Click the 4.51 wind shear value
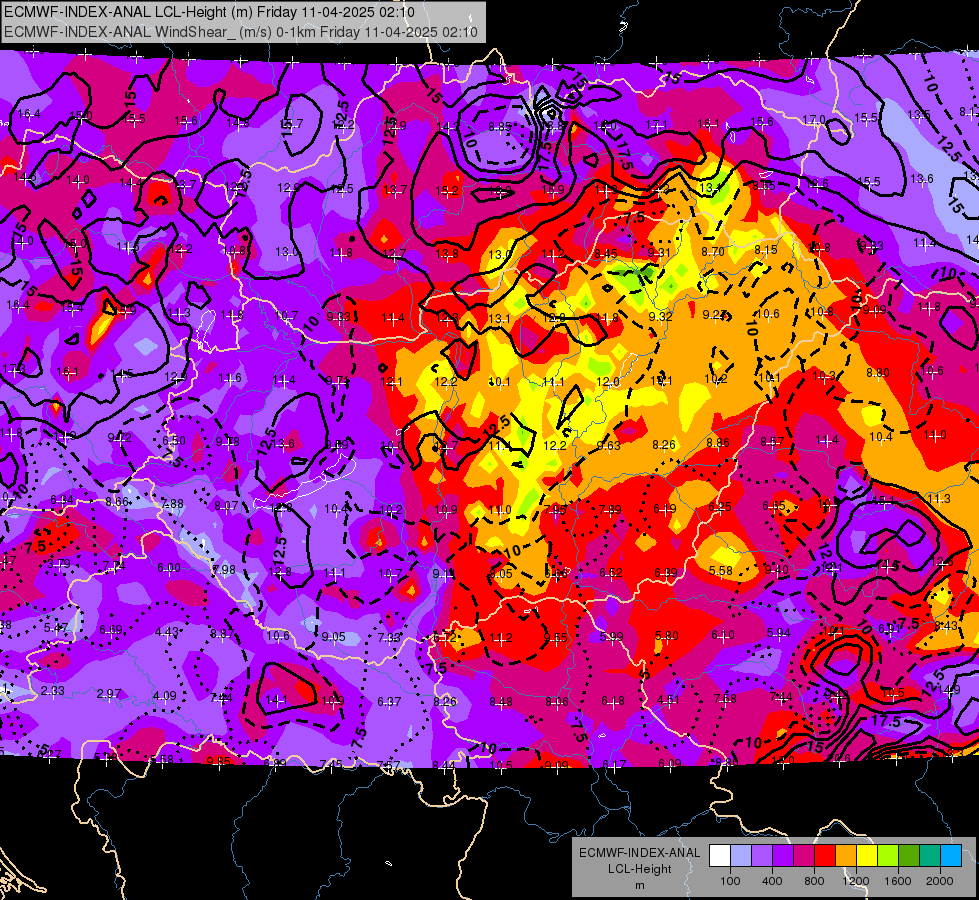 coord(669,700)
